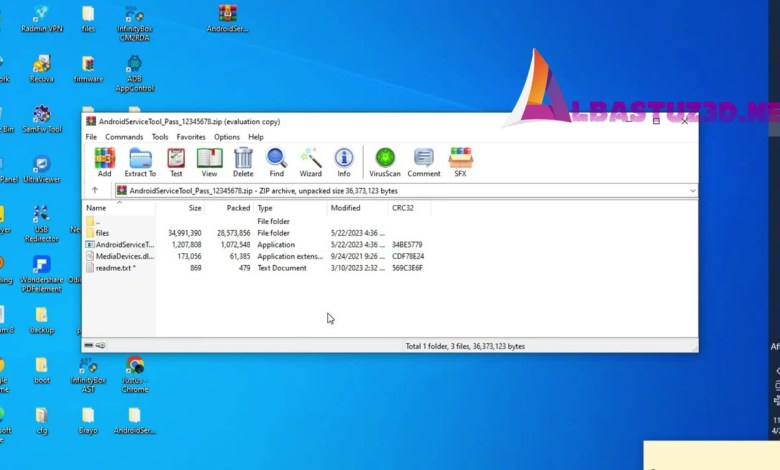Open SamFw Tool desktop icon
The height and width of the screenshot is (470, 780).
click(42, 119)
